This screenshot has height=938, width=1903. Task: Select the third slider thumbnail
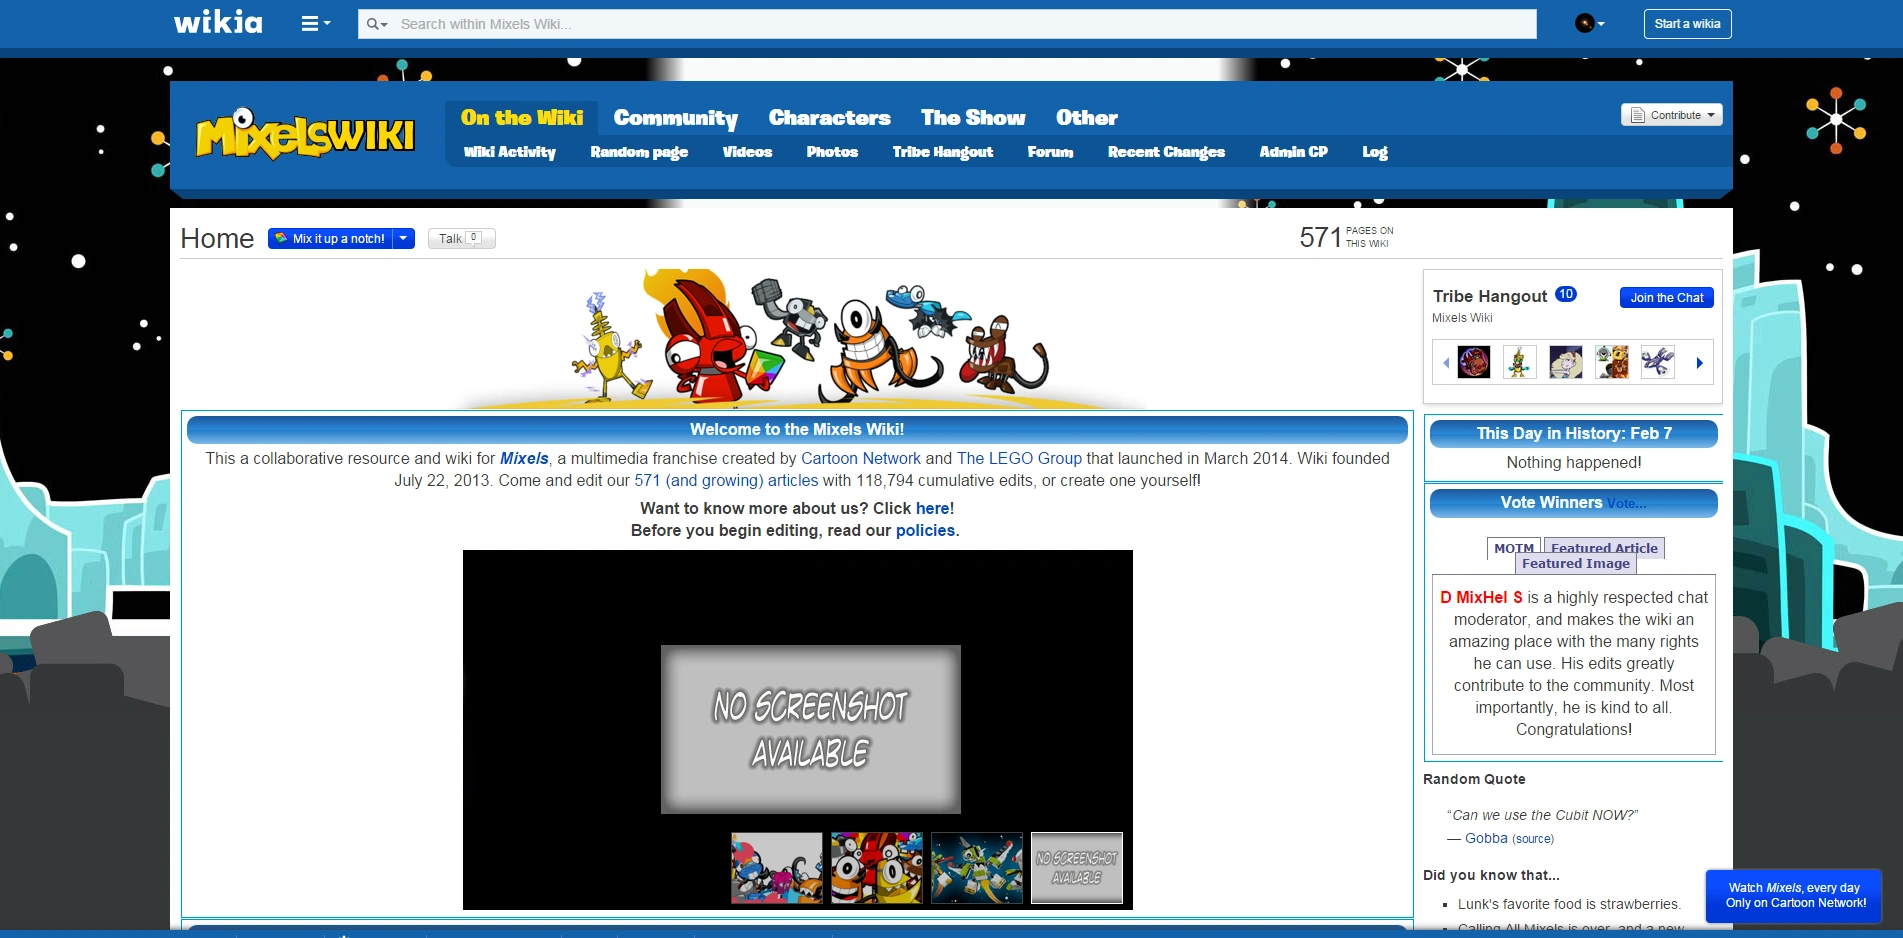pyautogui.click(x=977, y=868)
